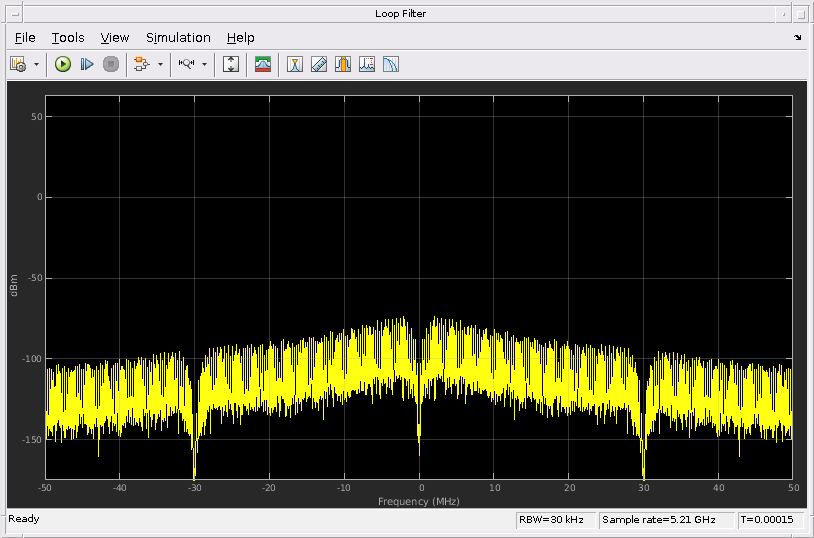
Task: Stop the simulation
Action: click(111, 64)
